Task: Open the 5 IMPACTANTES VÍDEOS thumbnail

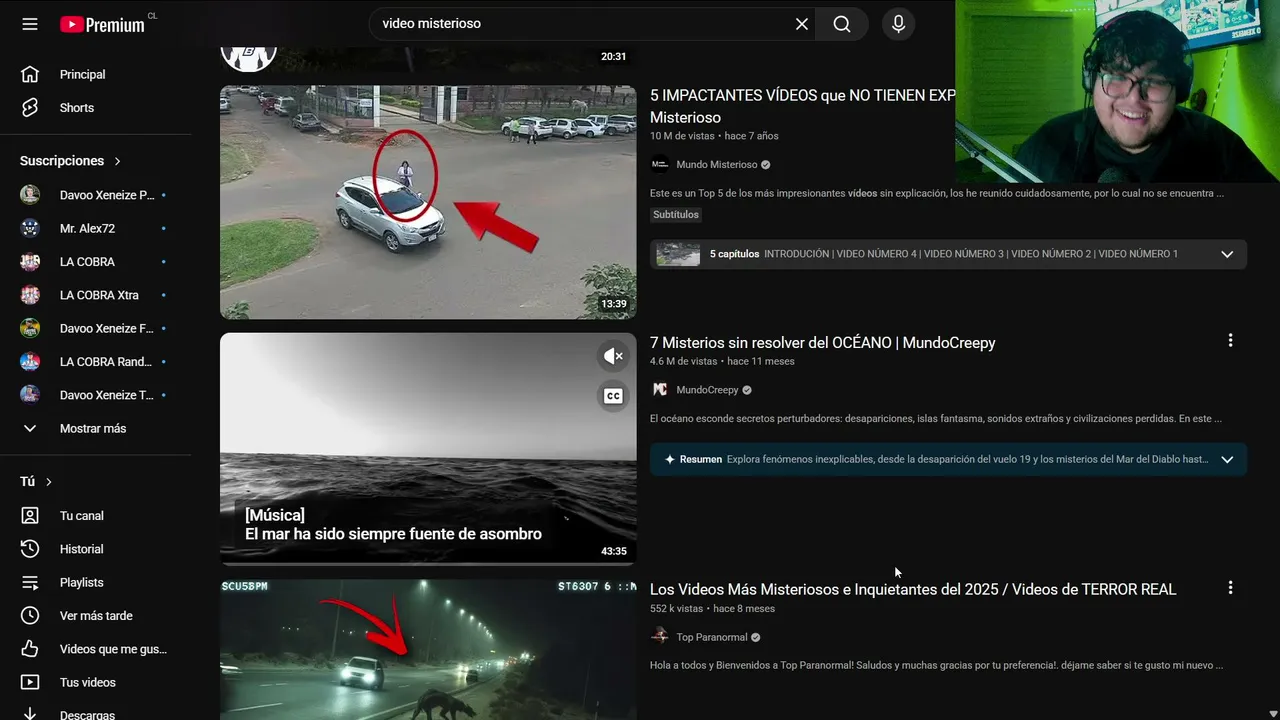Action: pyautogui.click(x=428, y=202)
